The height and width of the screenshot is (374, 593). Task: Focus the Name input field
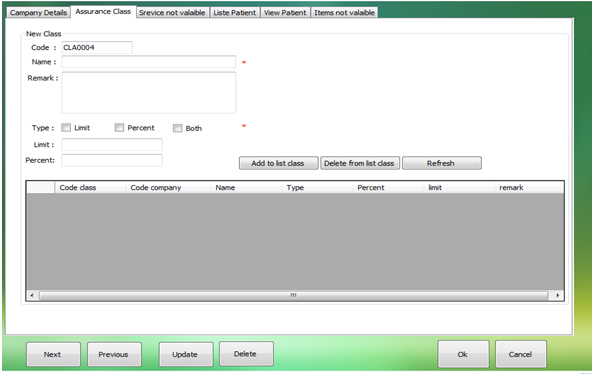pos(149,62)
